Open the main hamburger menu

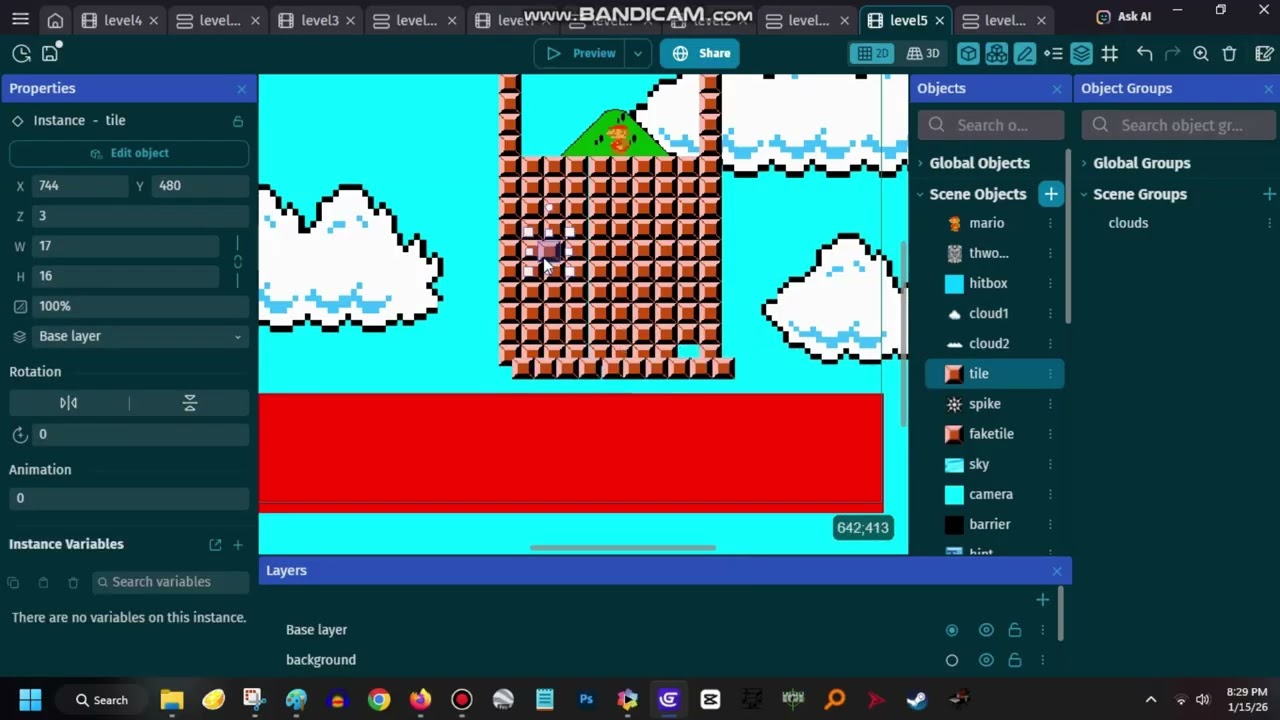coord(20,20)
